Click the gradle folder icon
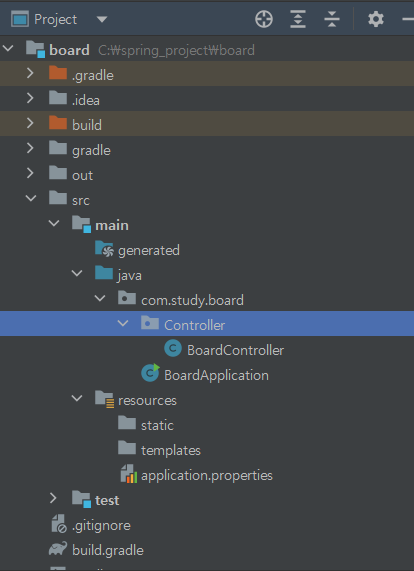Viewport: 414px width, 571px height. tap(58, 148)
